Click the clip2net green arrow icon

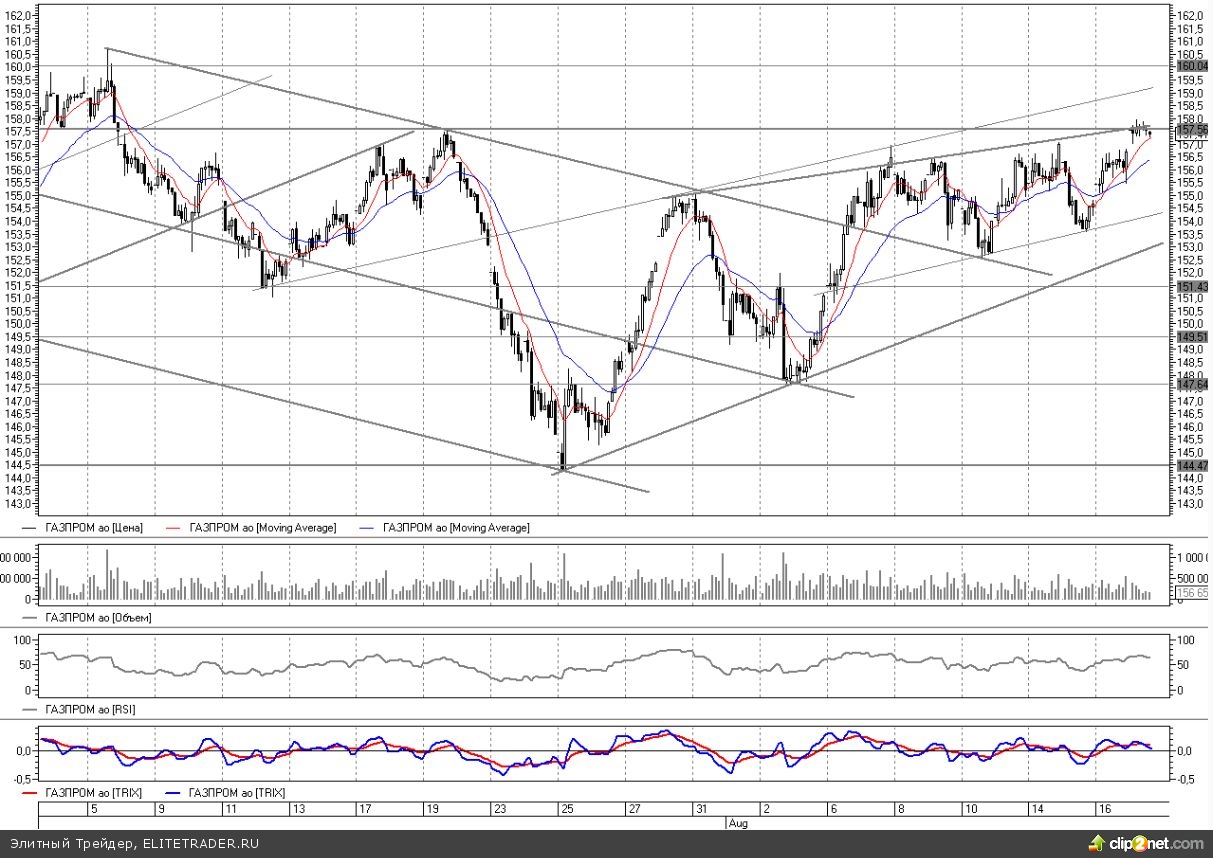click(x=1104, y=844)
